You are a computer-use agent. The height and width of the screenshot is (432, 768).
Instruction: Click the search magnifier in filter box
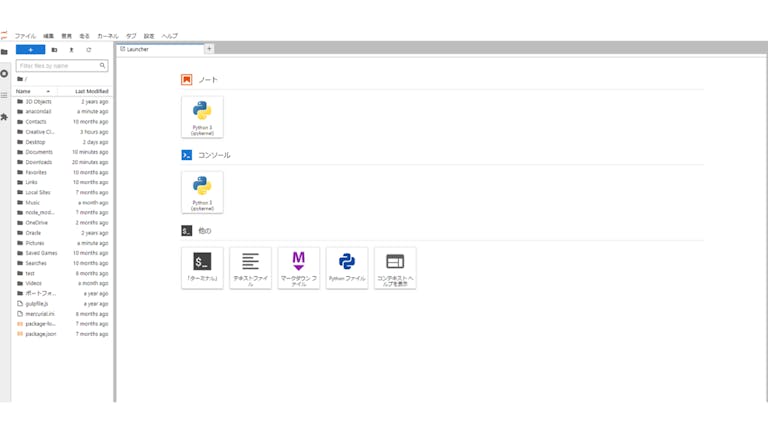point(102,66)
